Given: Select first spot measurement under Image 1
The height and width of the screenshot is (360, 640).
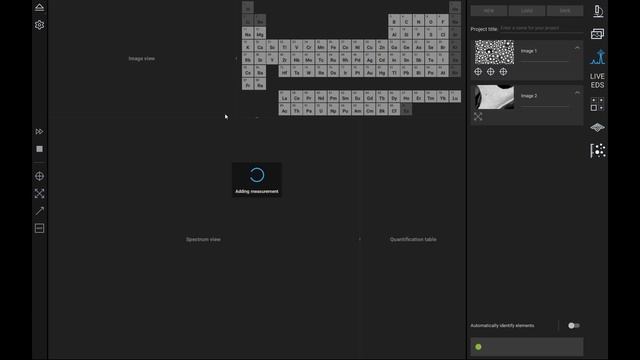Looking at the screenshot, I should coord(478,72).
